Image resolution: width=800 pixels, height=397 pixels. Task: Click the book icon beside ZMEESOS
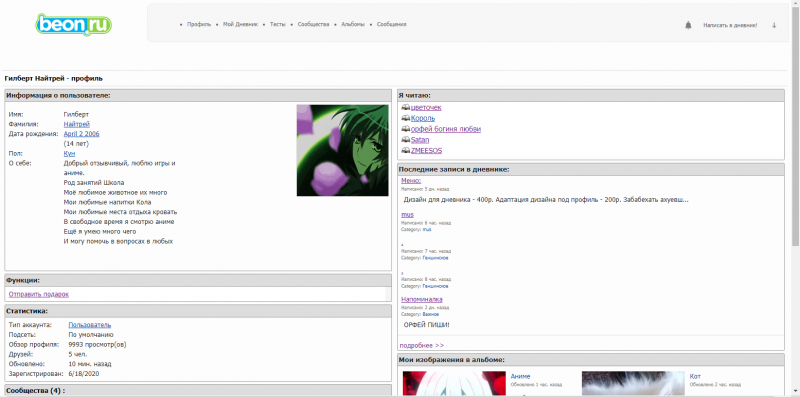click(406, 151)
